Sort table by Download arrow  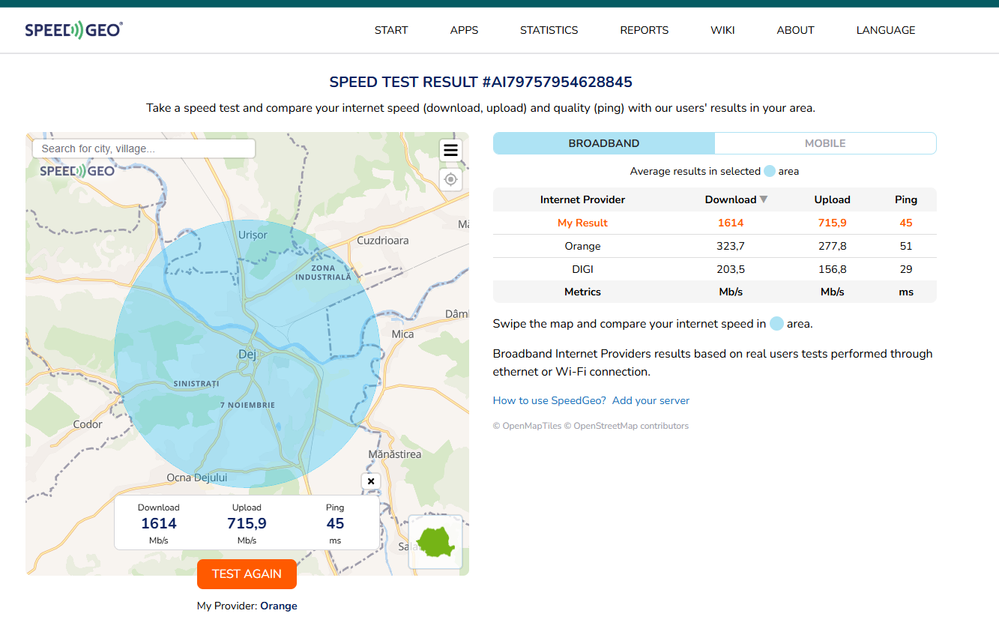point(764,199)
